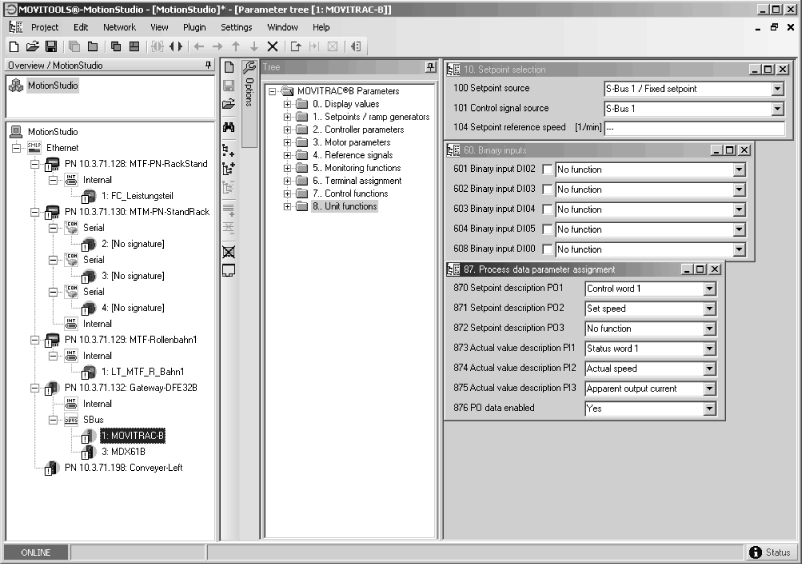
Task: Select the 3.. Motor parameters folder
Action: (351, 142)
